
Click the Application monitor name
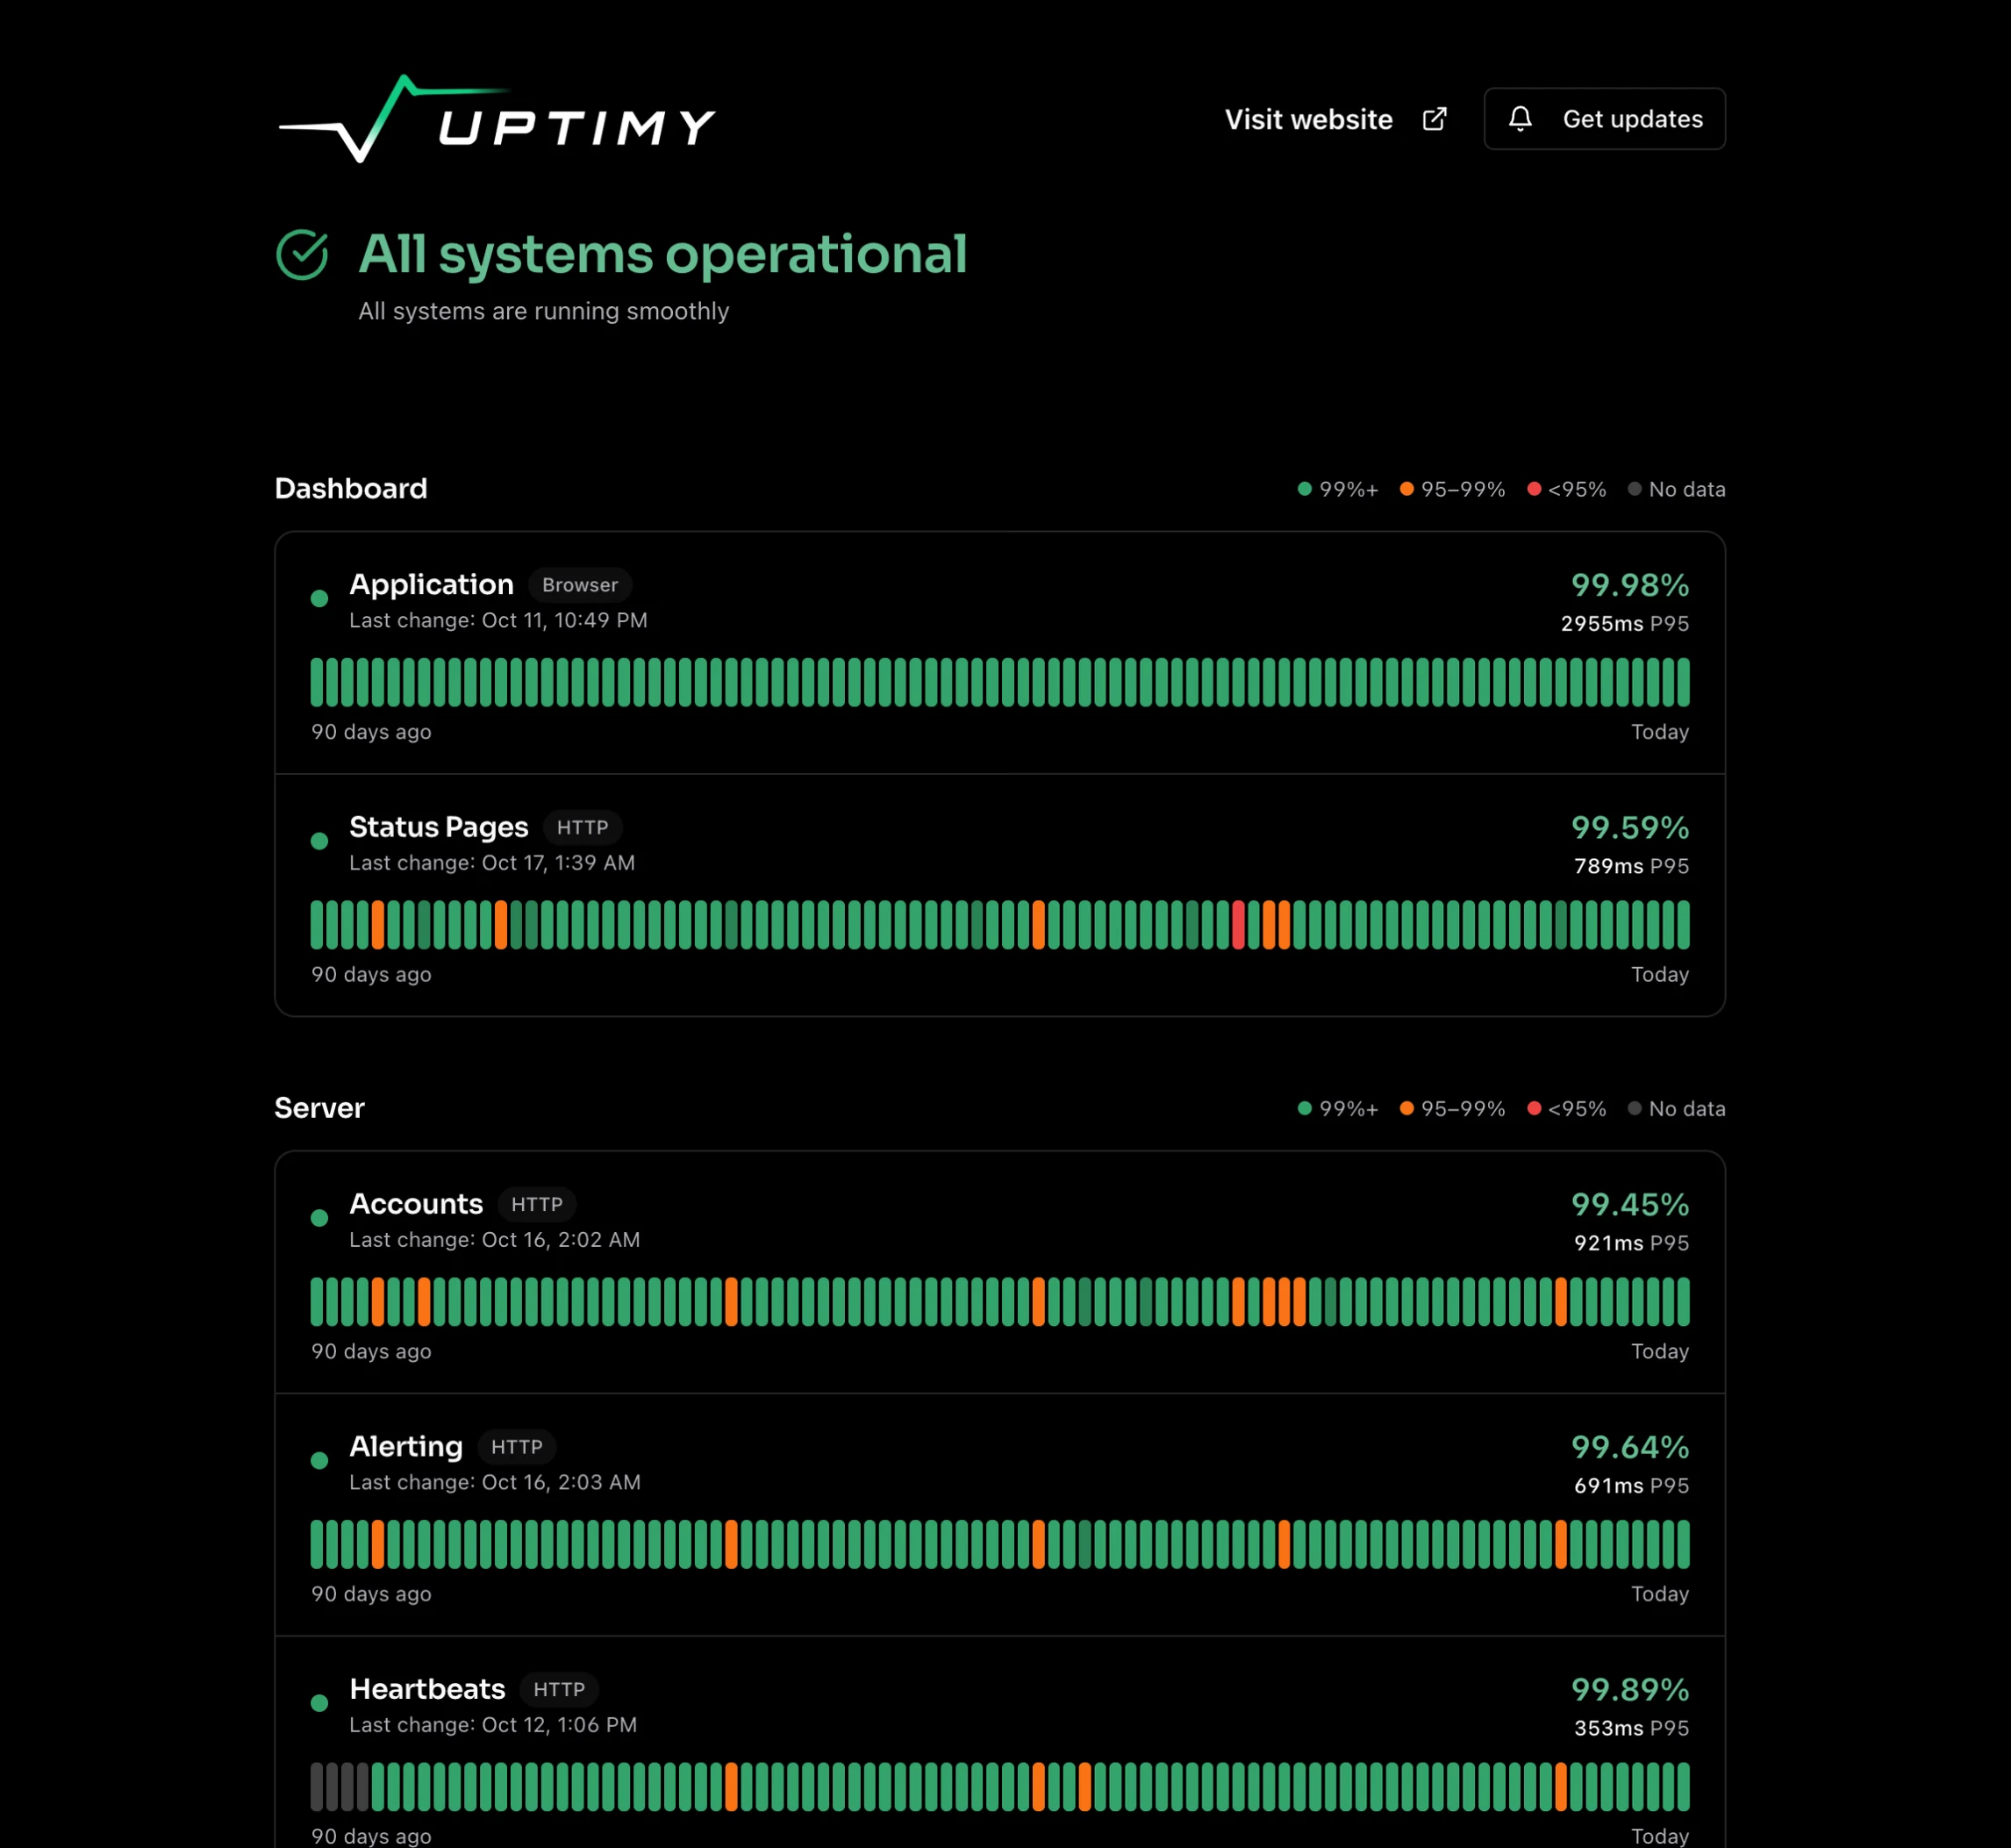coord(431,584)
